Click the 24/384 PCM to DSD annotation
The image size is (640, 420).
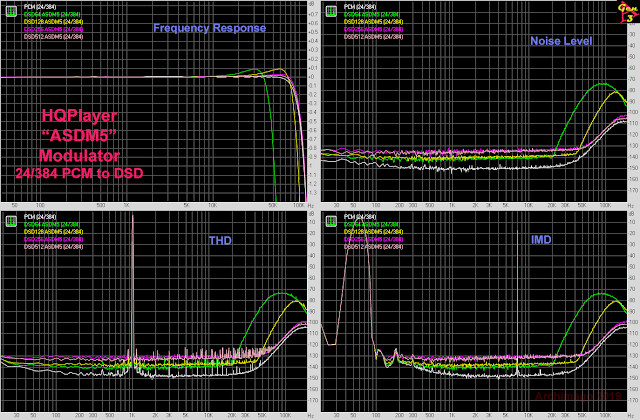click(80, 173)
